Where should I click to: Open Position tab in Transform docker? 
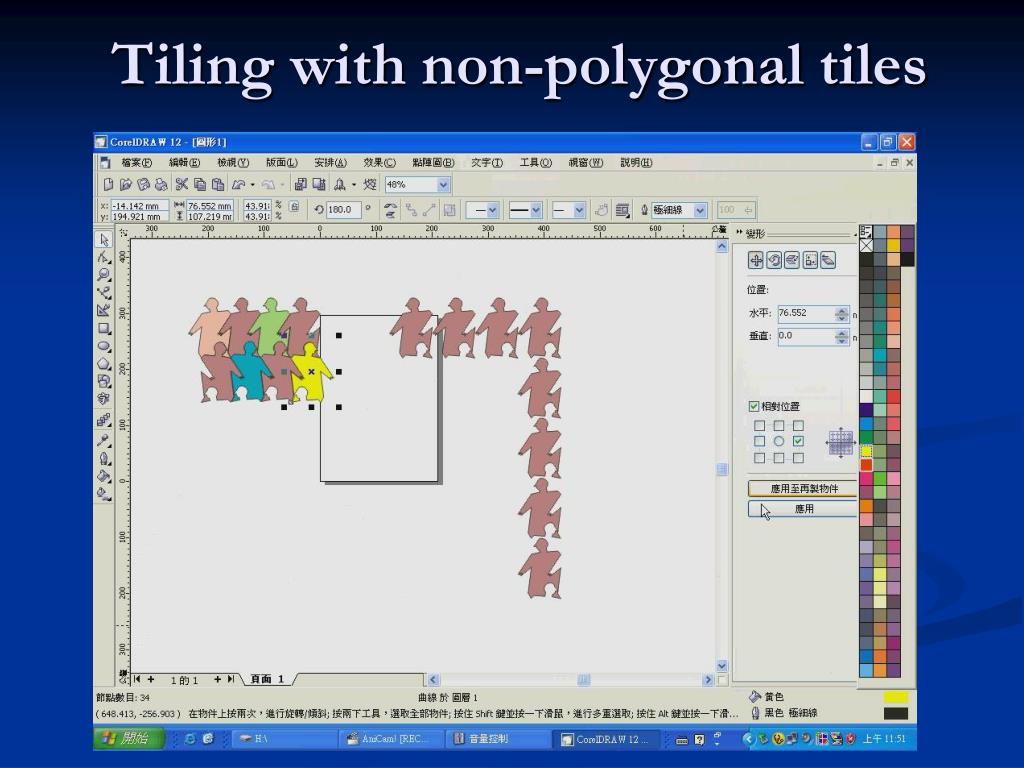click(x=756, y=261)
